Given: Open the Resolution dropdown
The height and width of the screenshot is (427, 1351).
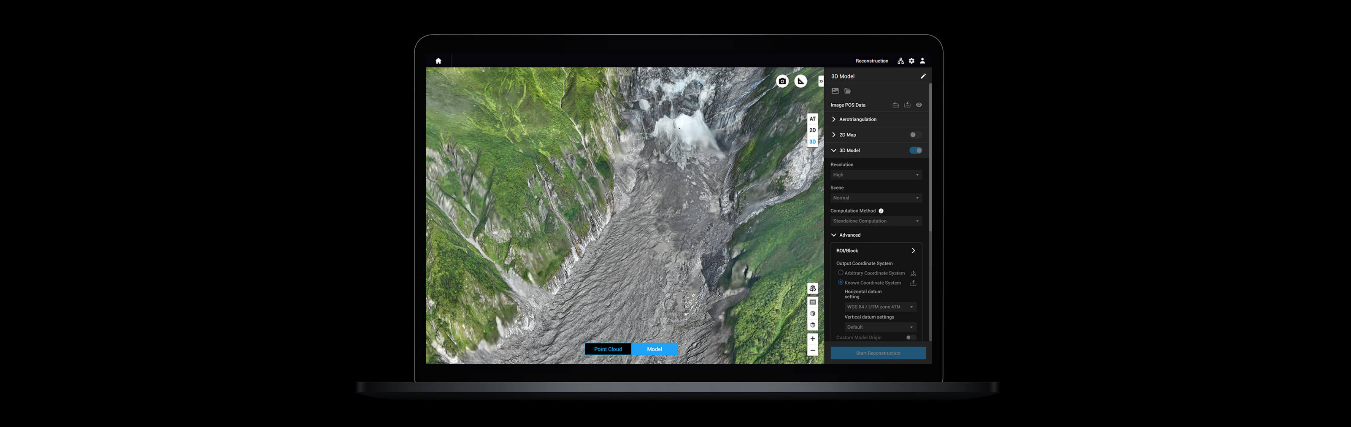Looking at the screenshot, I should coord(876,175).
